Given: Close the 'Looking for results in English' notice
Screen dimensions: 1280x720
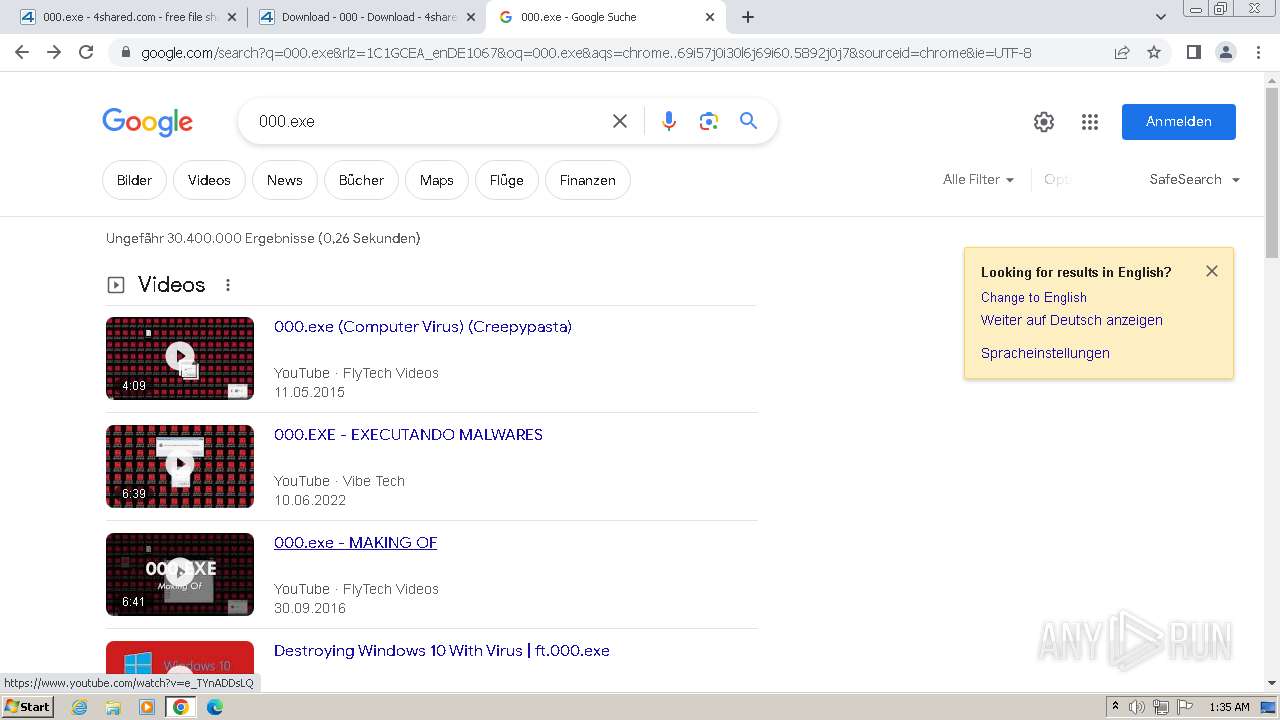Looking at the screenshot, I should (x=1212, y=271).
